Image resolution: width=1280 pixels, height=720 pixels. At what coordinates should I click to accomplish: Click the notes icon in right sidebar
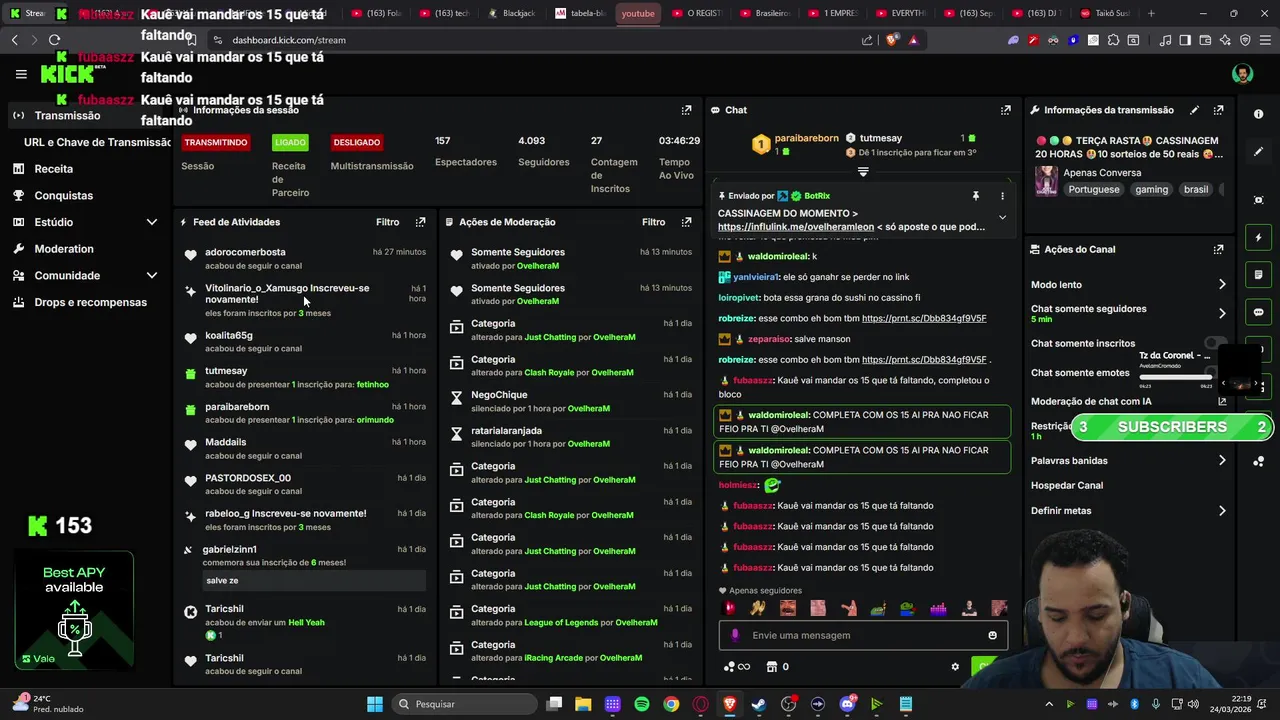(x=1258, y=275)
